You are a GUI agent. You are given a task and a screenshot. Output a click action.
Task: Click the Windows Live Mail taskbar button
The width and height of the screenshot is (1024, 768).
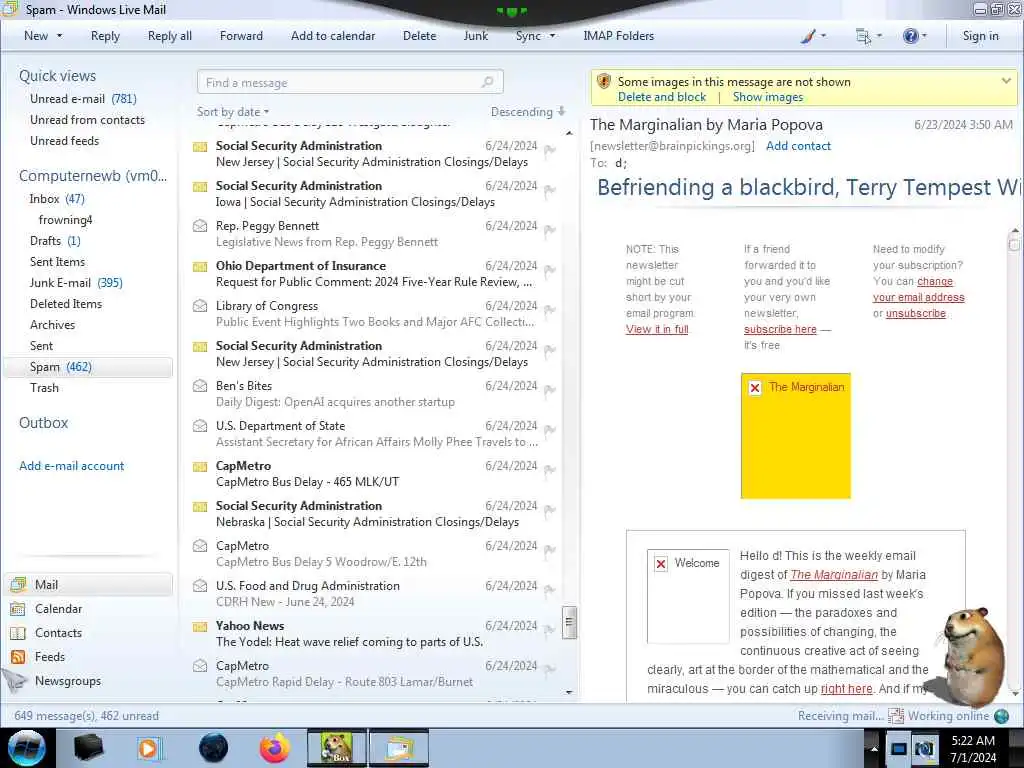(399, 748)
